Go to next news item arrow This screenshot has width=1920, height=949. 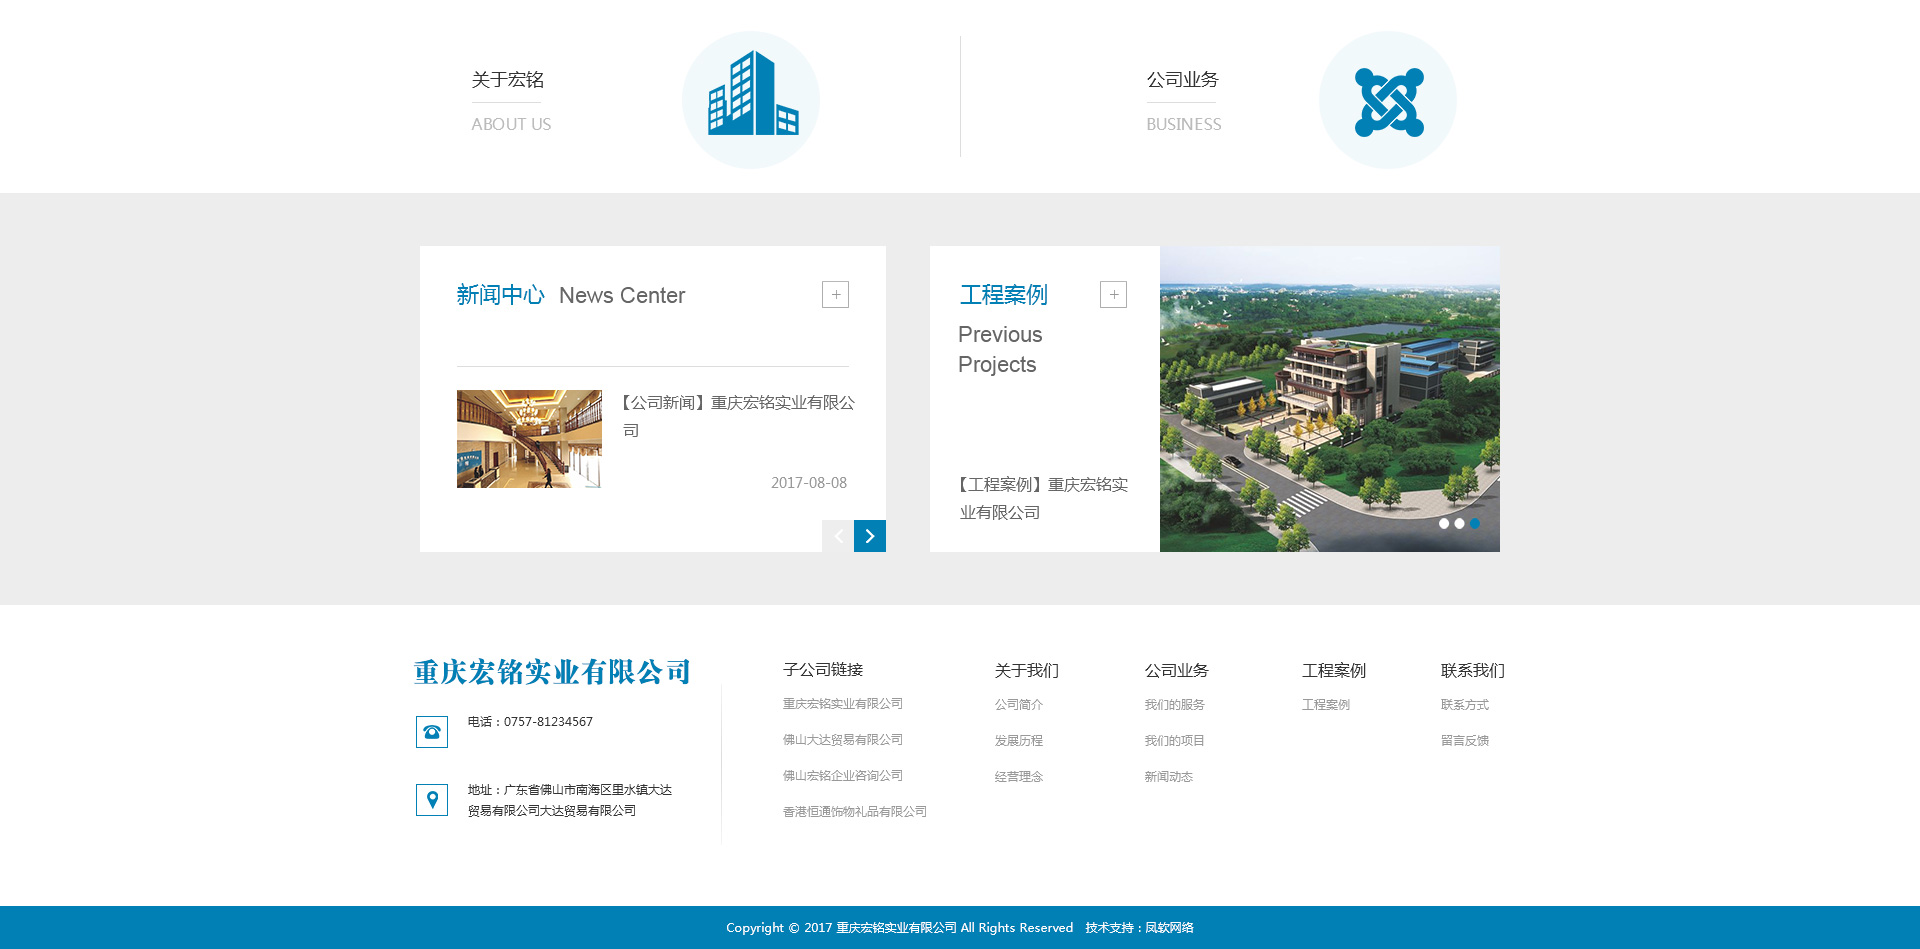pyautogui.click(x=870, y=536)
